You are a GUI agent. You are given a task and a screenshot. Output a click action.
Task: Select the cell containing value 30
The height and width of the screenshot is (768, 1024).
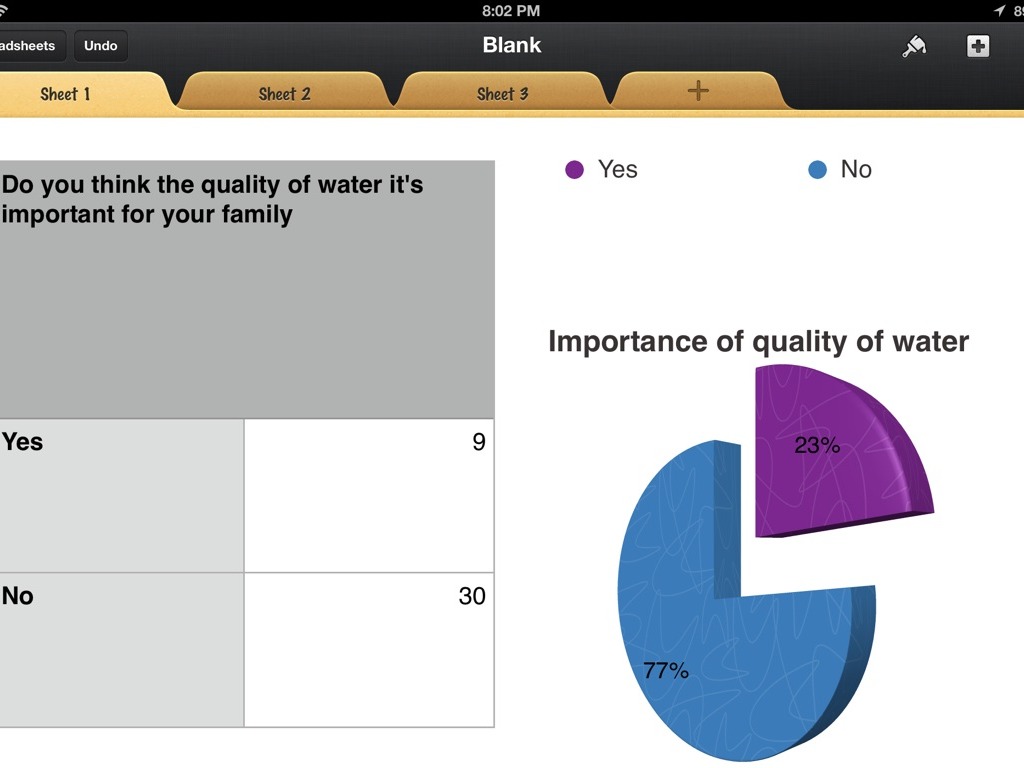(x=369, y=649)
